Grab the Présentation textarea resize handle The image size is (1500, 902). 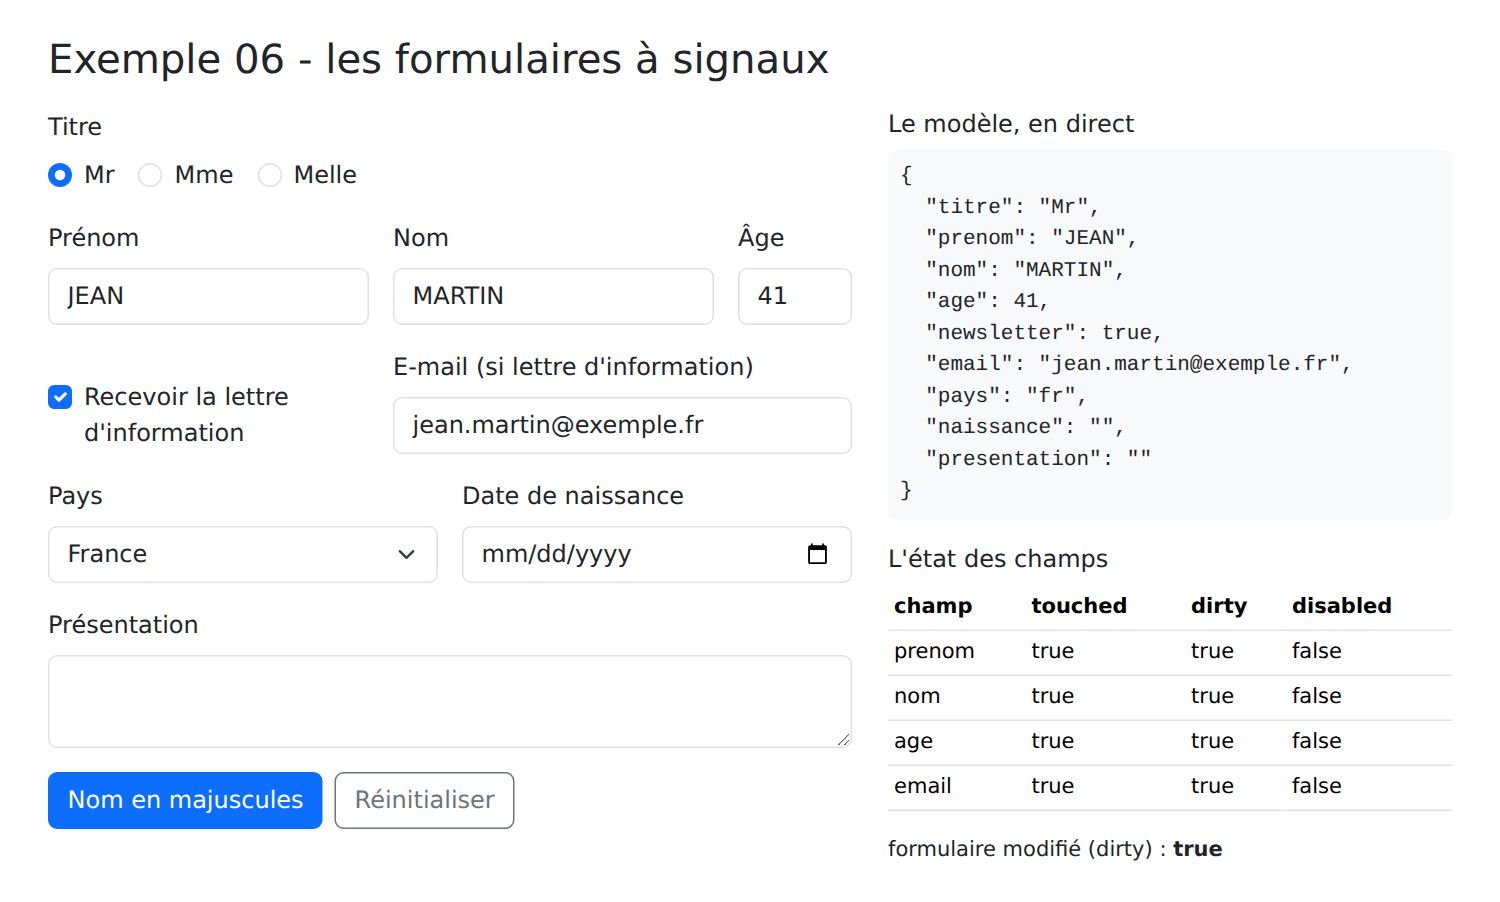(x=844, y=740)
